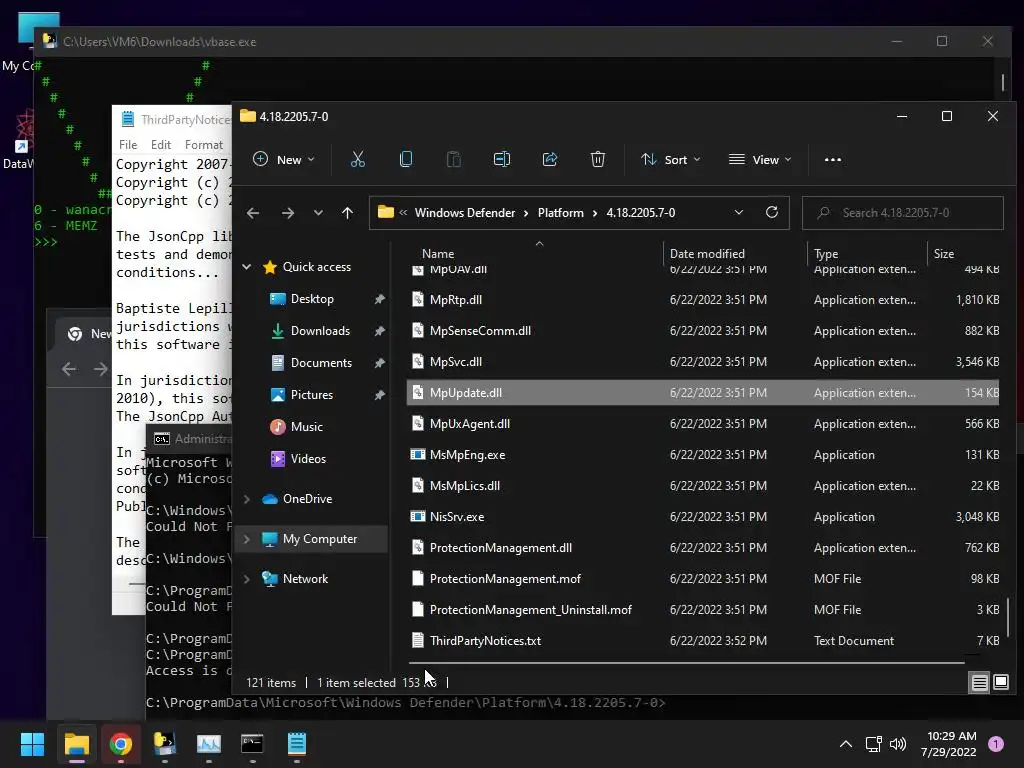Open the View dropdown menu
Screen dimensions: 1024x768
click(760, 159)
